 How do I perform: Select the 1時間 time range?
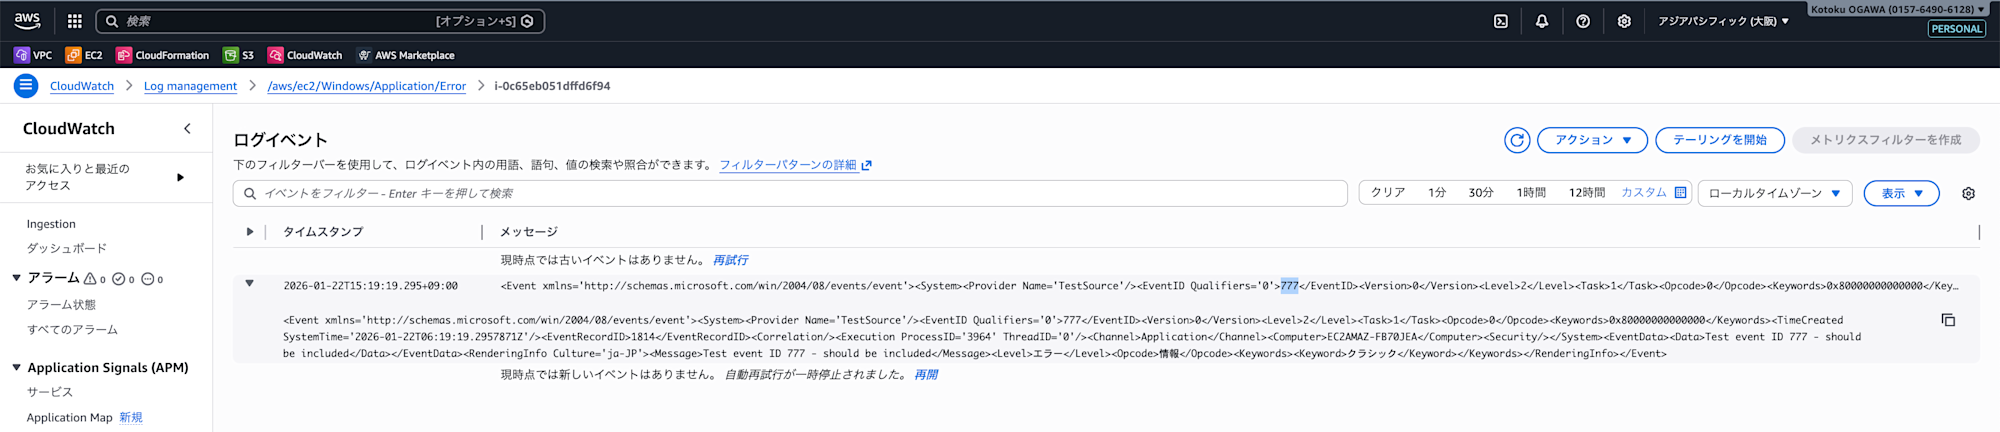click(x=1531, y=192)
